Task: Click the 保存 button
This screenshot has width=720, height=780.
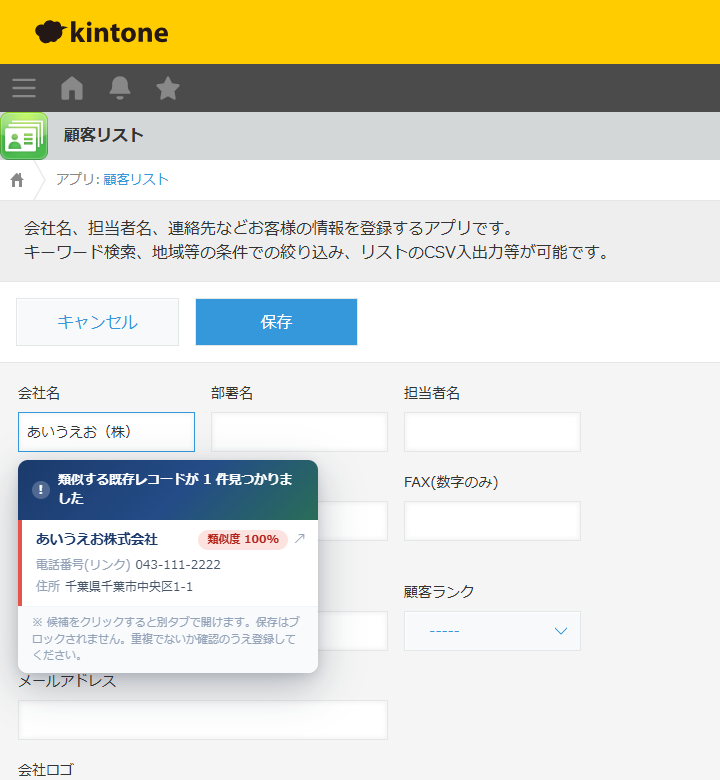Action: [276, 322]
